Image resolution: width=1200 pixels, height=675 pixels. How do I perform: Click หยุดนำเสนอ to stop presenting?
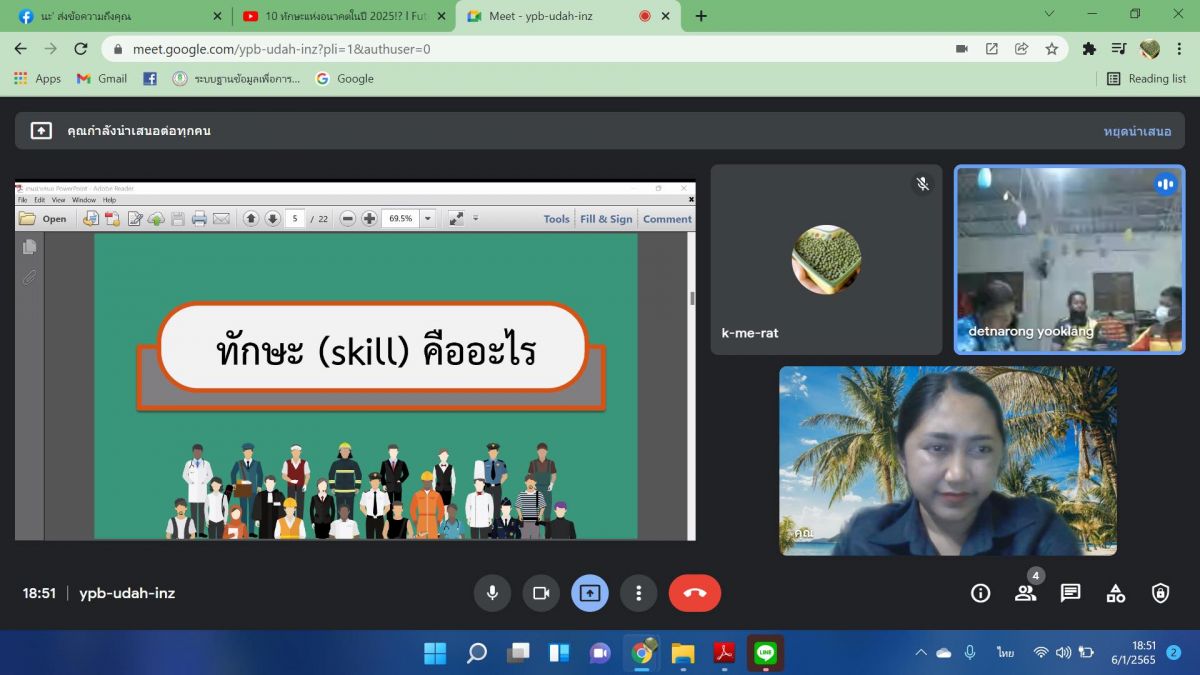[1137, 131]
